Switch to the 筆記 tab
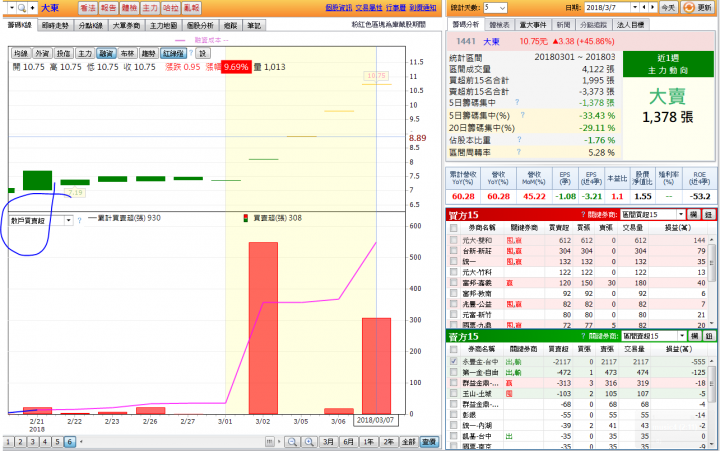This screenshot has width=720, height=451. pos(254,25)
